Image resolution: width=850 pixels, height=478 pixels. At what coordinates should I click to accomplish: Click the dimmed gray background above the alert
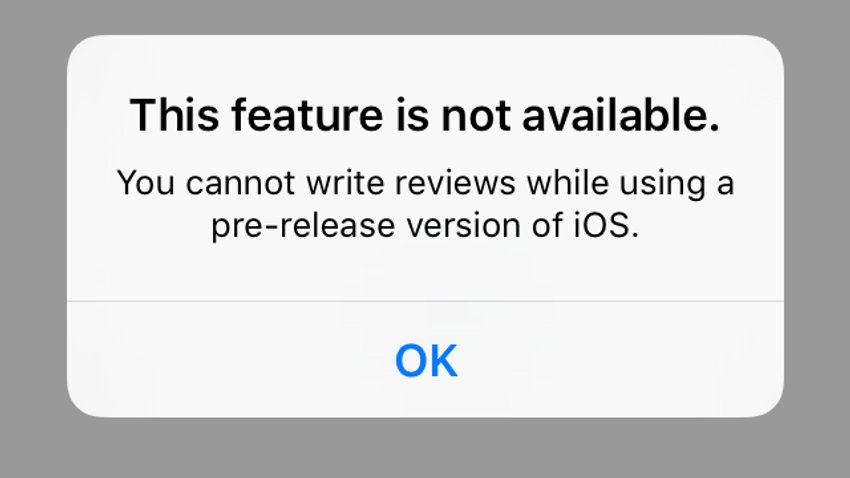click(425, 16)
